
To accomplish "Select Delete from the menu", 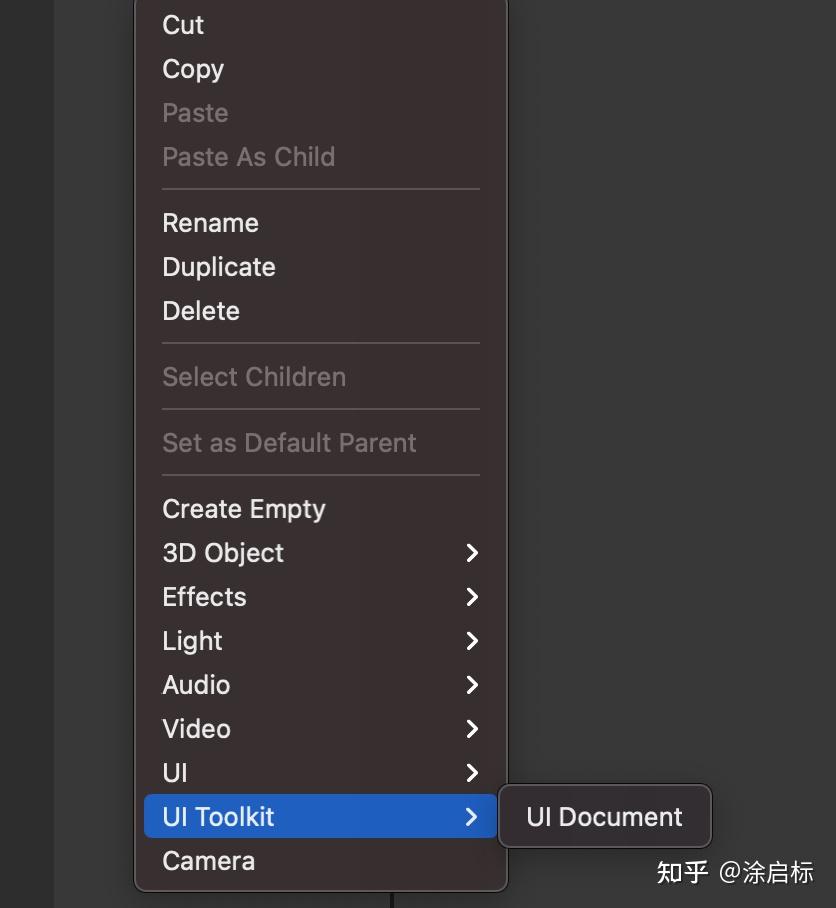I will tap(200, 310).
